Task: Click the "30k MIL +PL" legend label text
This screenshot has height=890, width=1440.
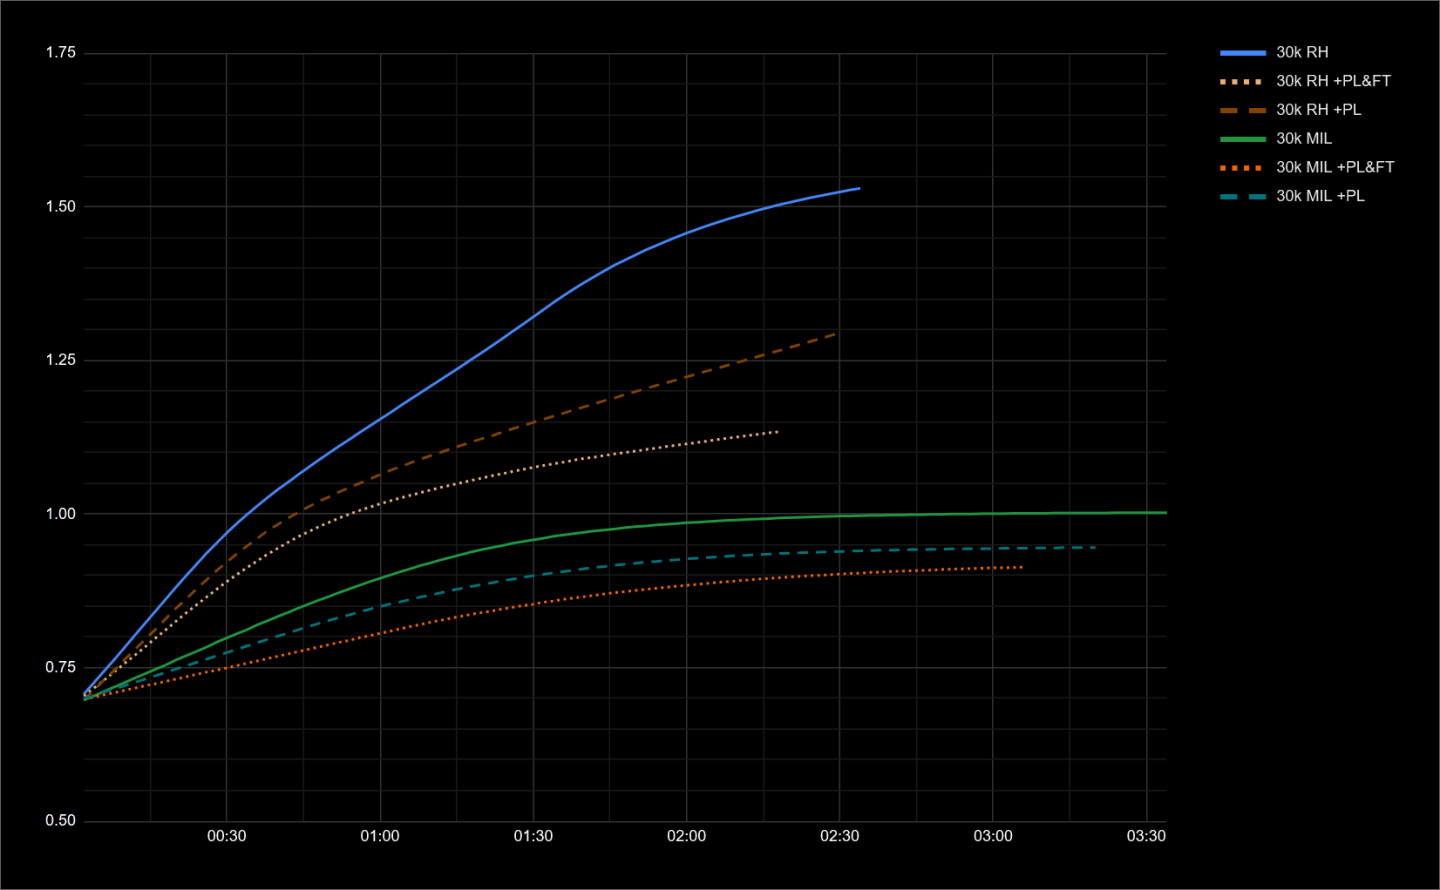Action: [1315, 196]
